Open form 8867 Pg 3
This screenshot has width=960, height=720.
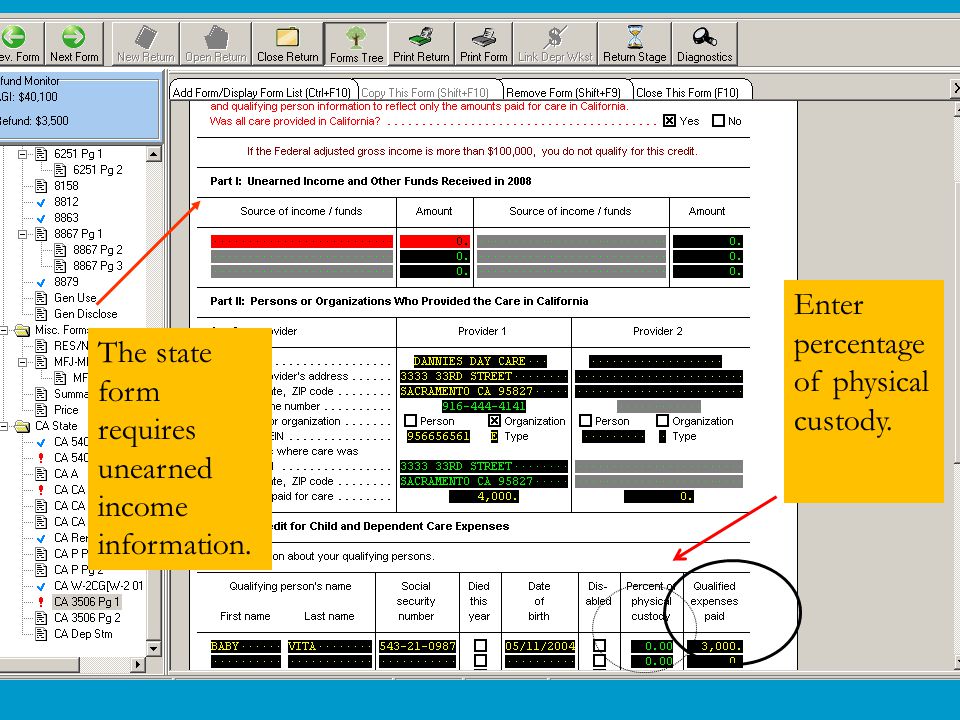pos(97,266)
